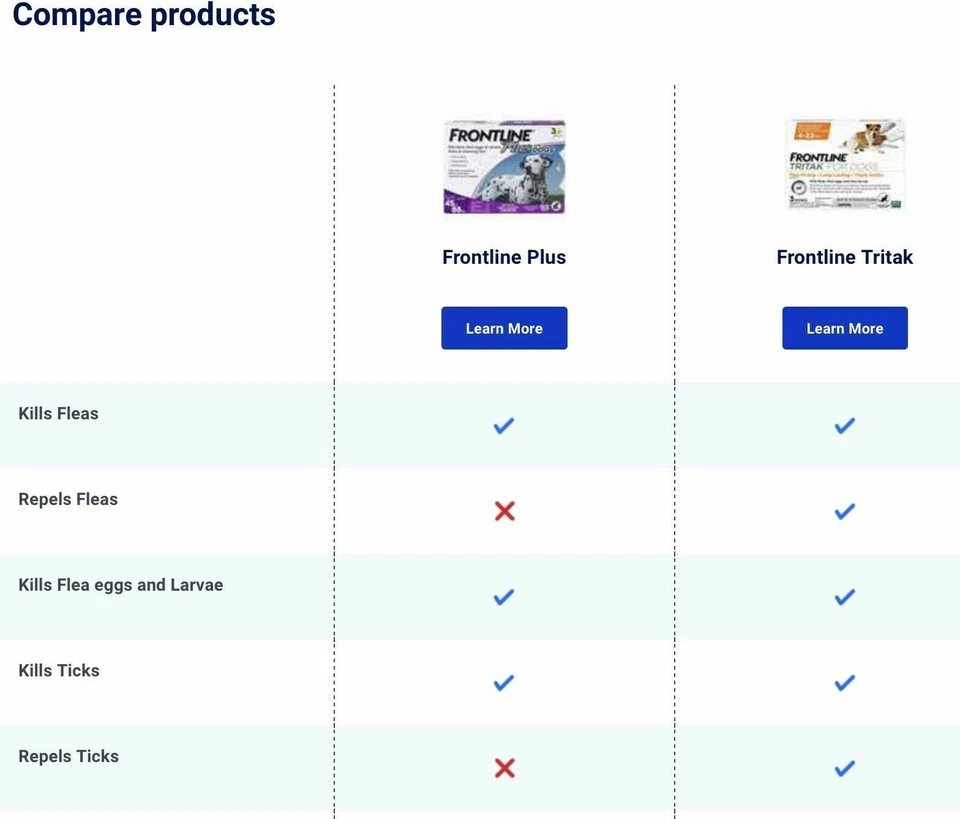Click the Repels Ticks row label
Image resolution: width=960 pixels, height=819 pixels.
68,756
